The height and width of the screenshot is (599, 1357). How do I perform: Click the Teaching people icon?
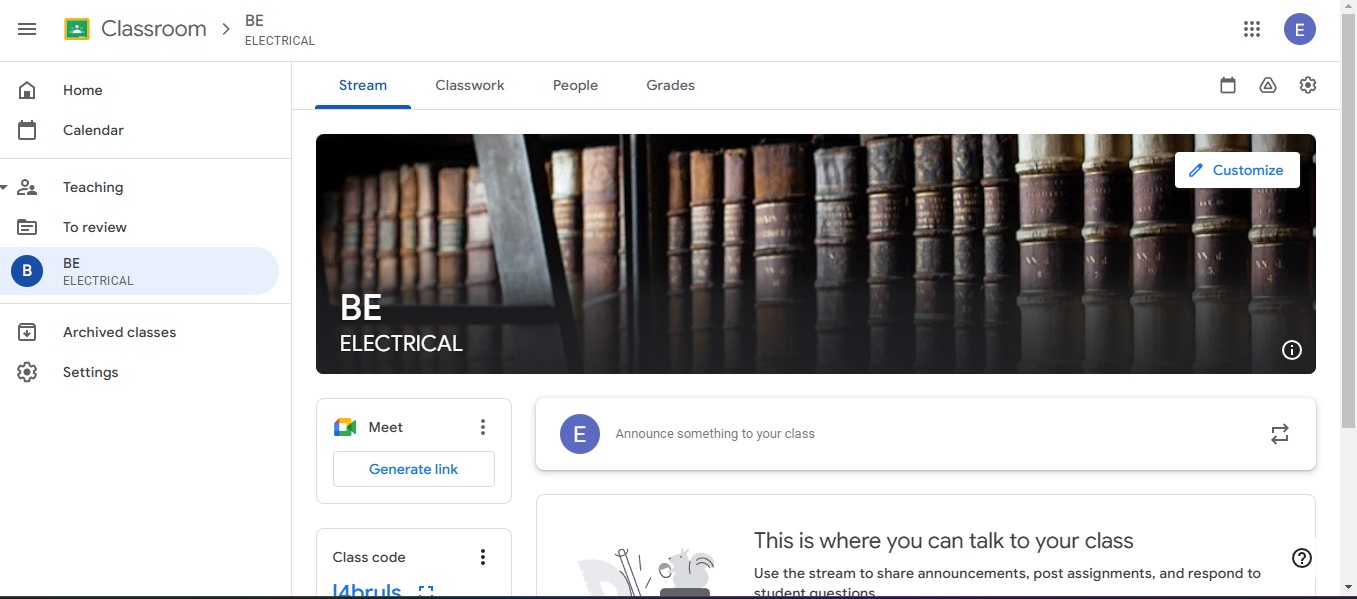point(27,187)
